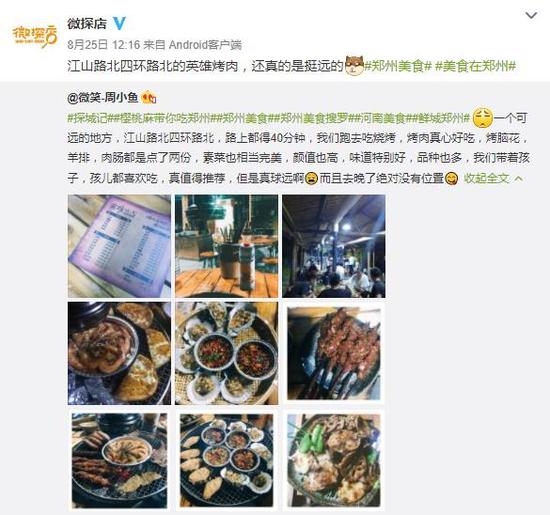
Task: View the grilled eggplant and peppers photo
Action: [x=334, y=461]
